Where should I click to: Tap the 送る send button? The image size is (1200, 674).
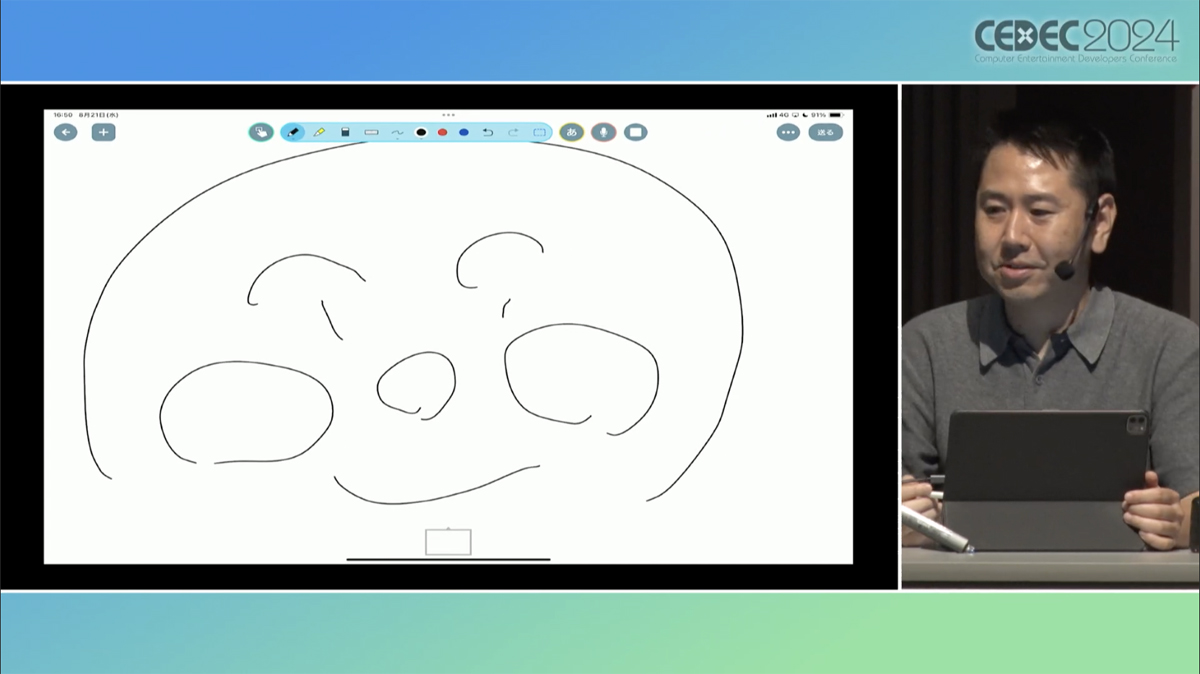pyautogui.click(x=826, y=132)
